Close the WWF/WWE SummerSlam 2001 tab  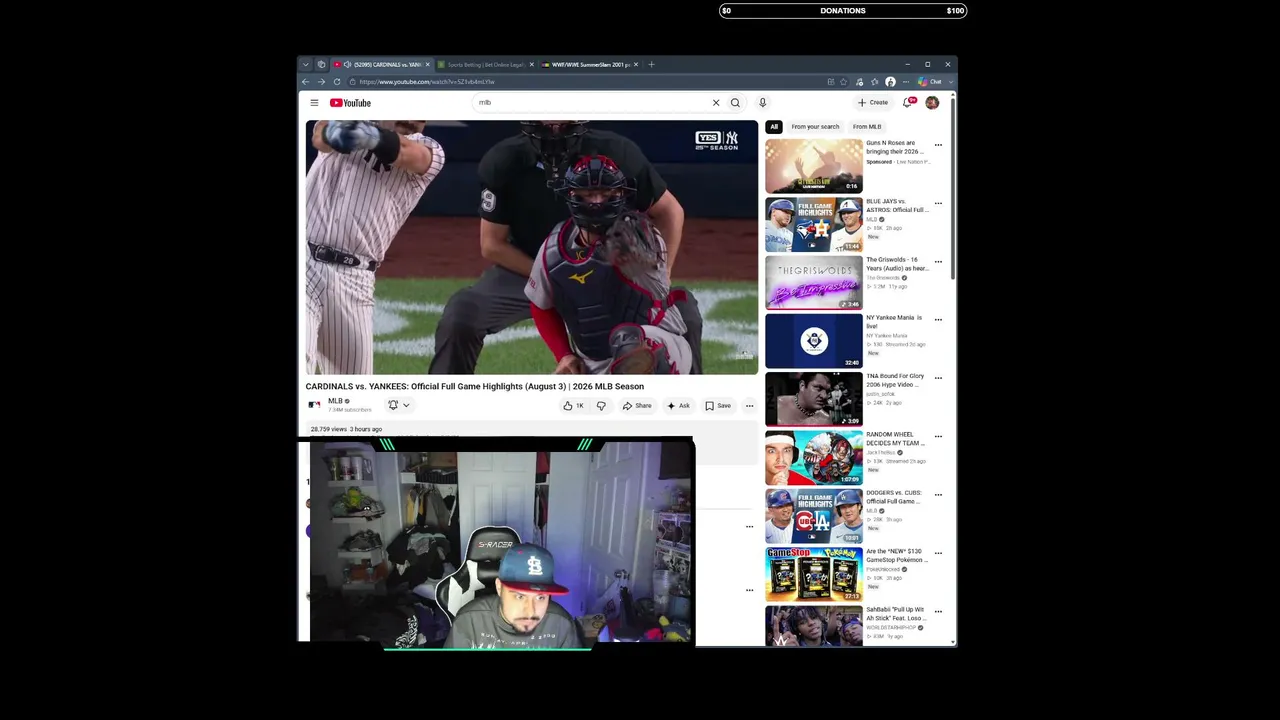635,65
